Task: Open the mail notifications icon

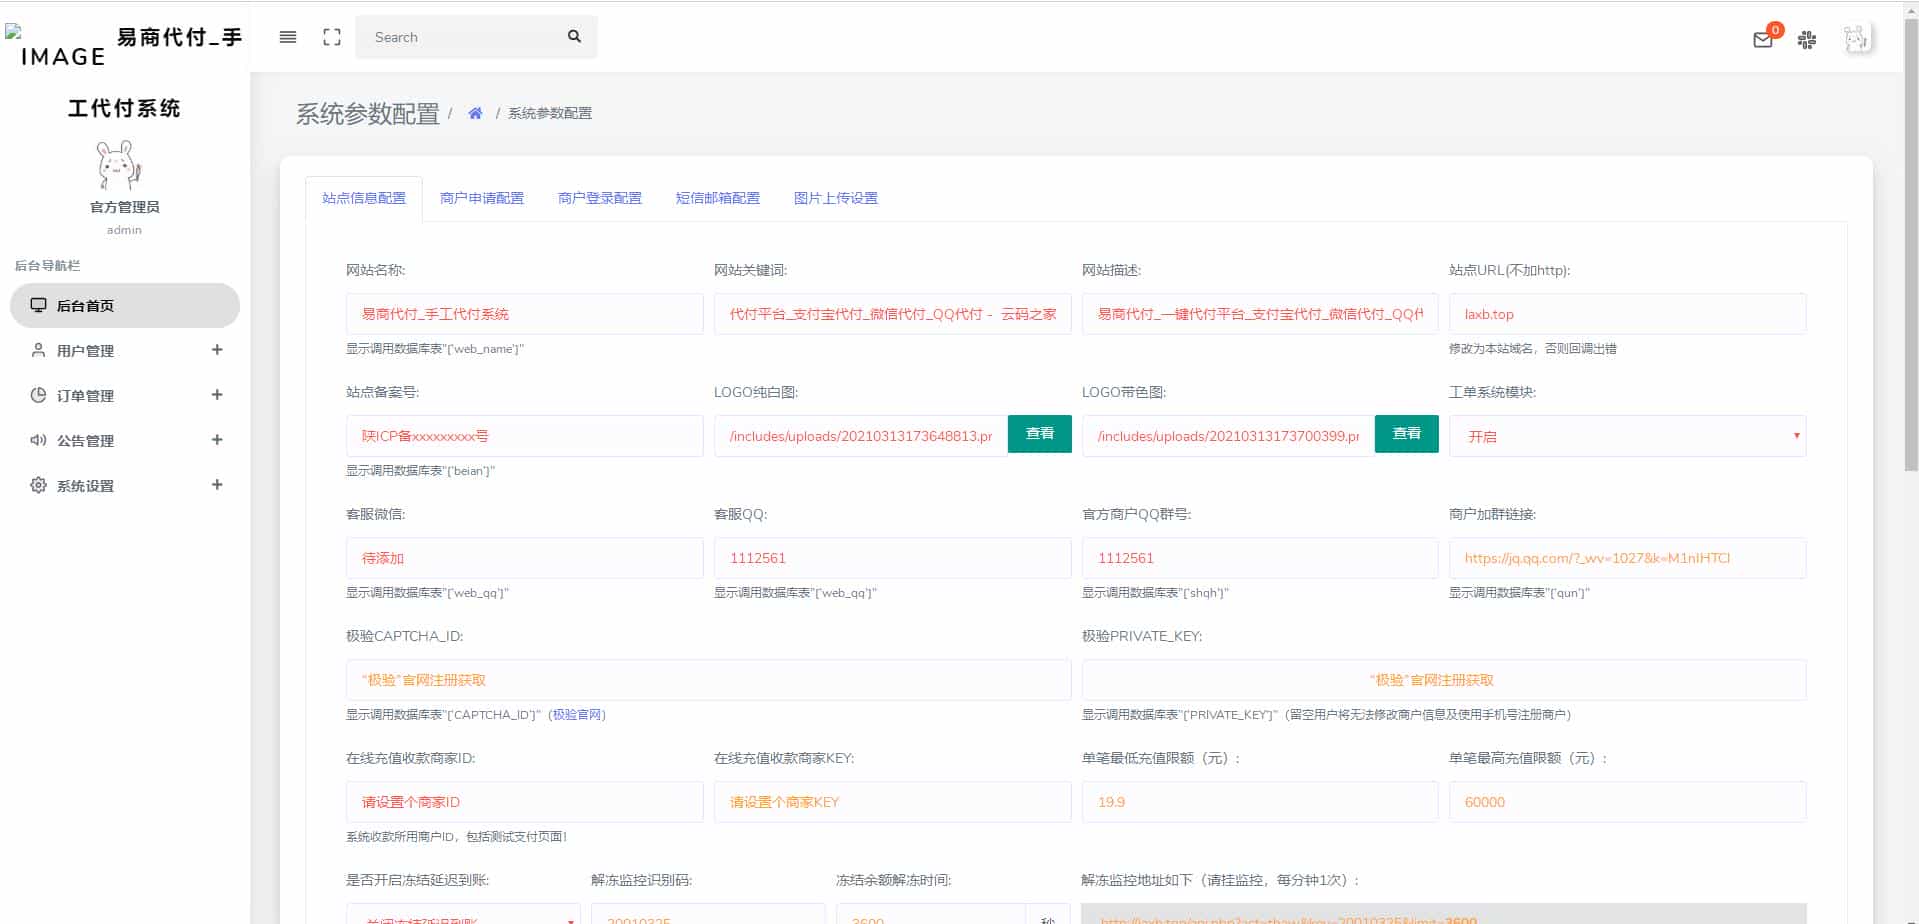Action: [x=1763, y=40]
